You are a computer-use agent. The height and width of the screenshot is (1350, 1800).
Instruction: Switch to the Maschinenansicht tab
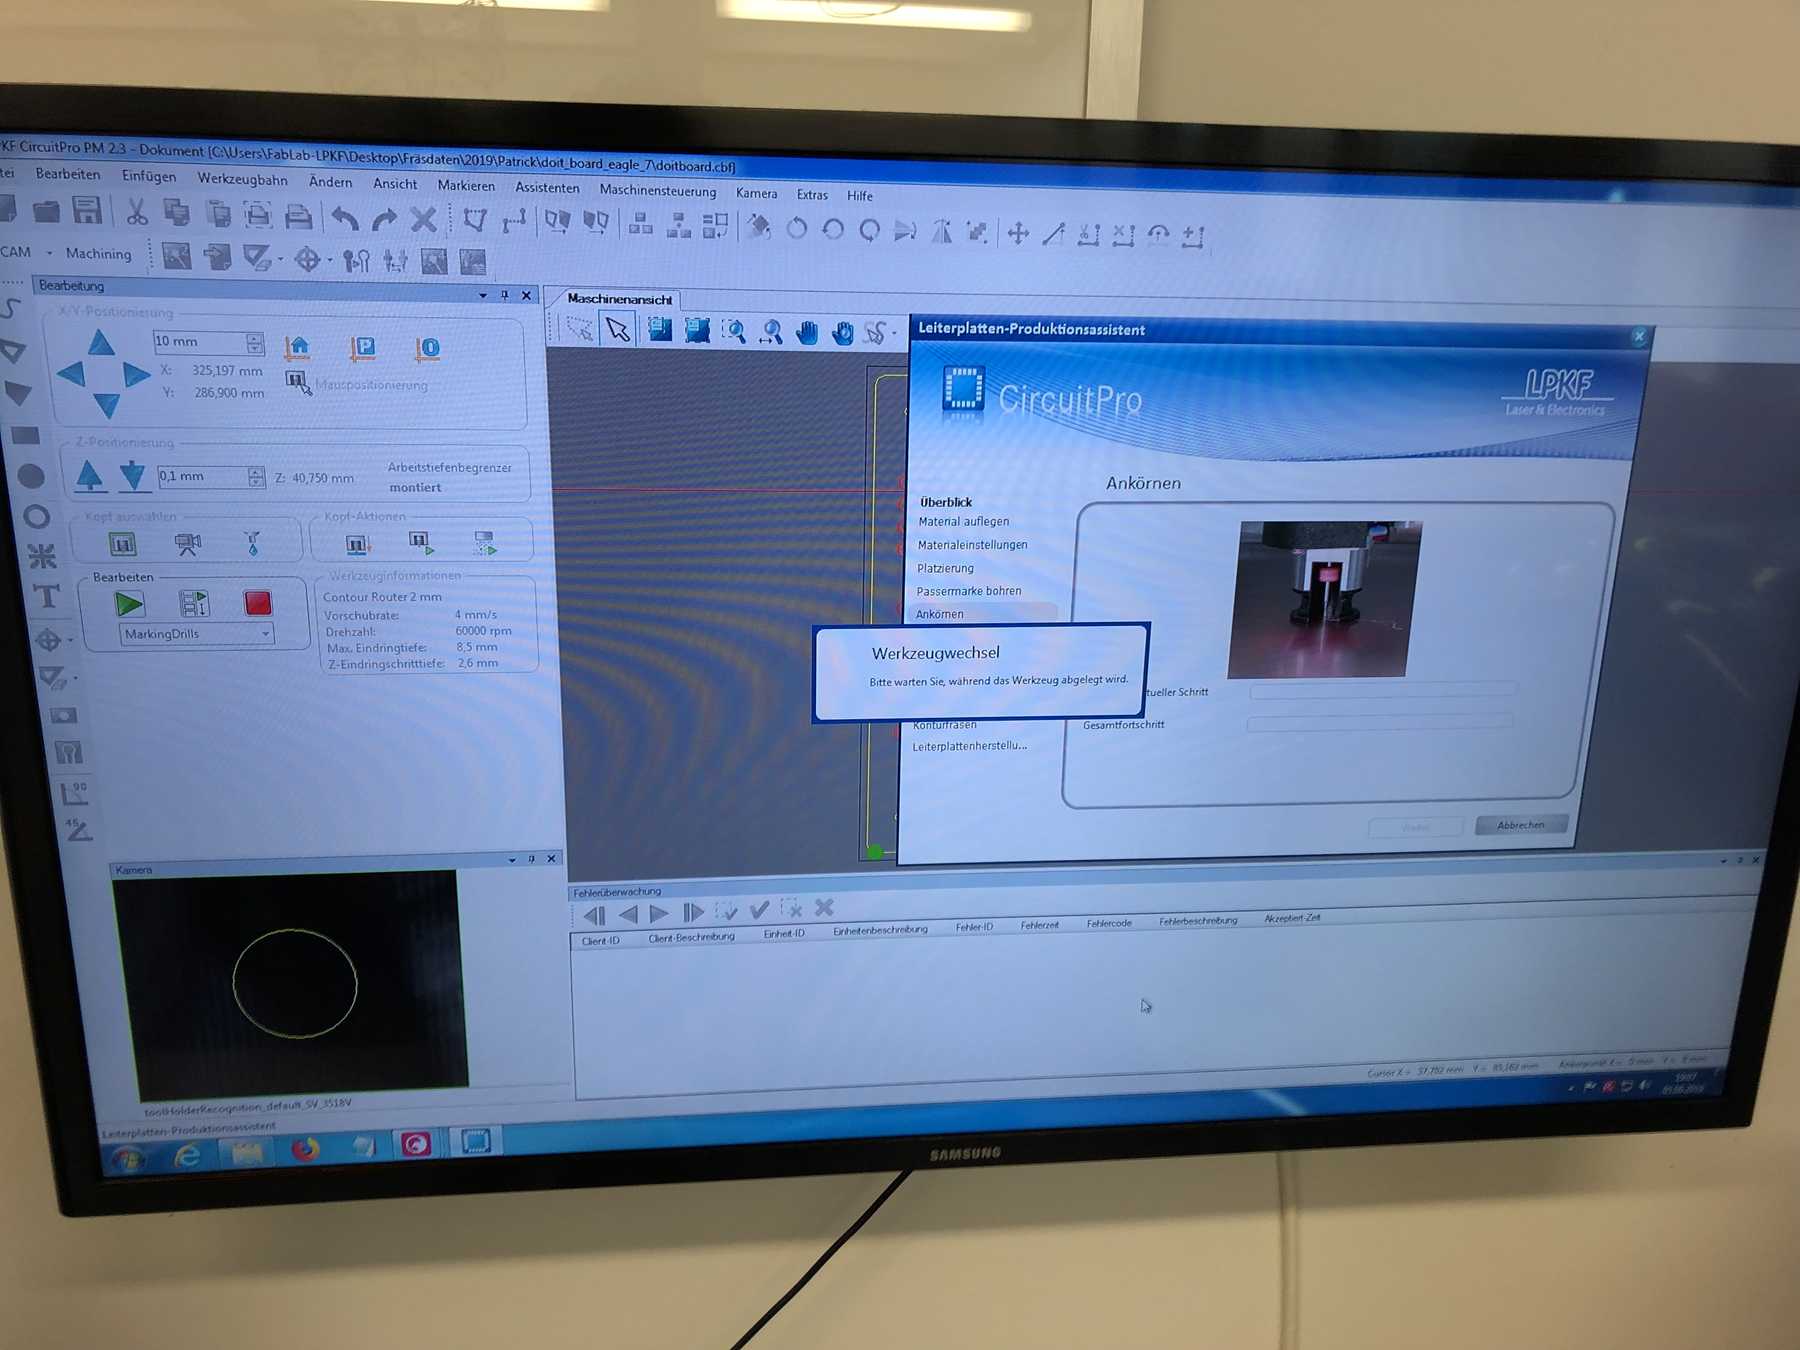pos(619,299)
